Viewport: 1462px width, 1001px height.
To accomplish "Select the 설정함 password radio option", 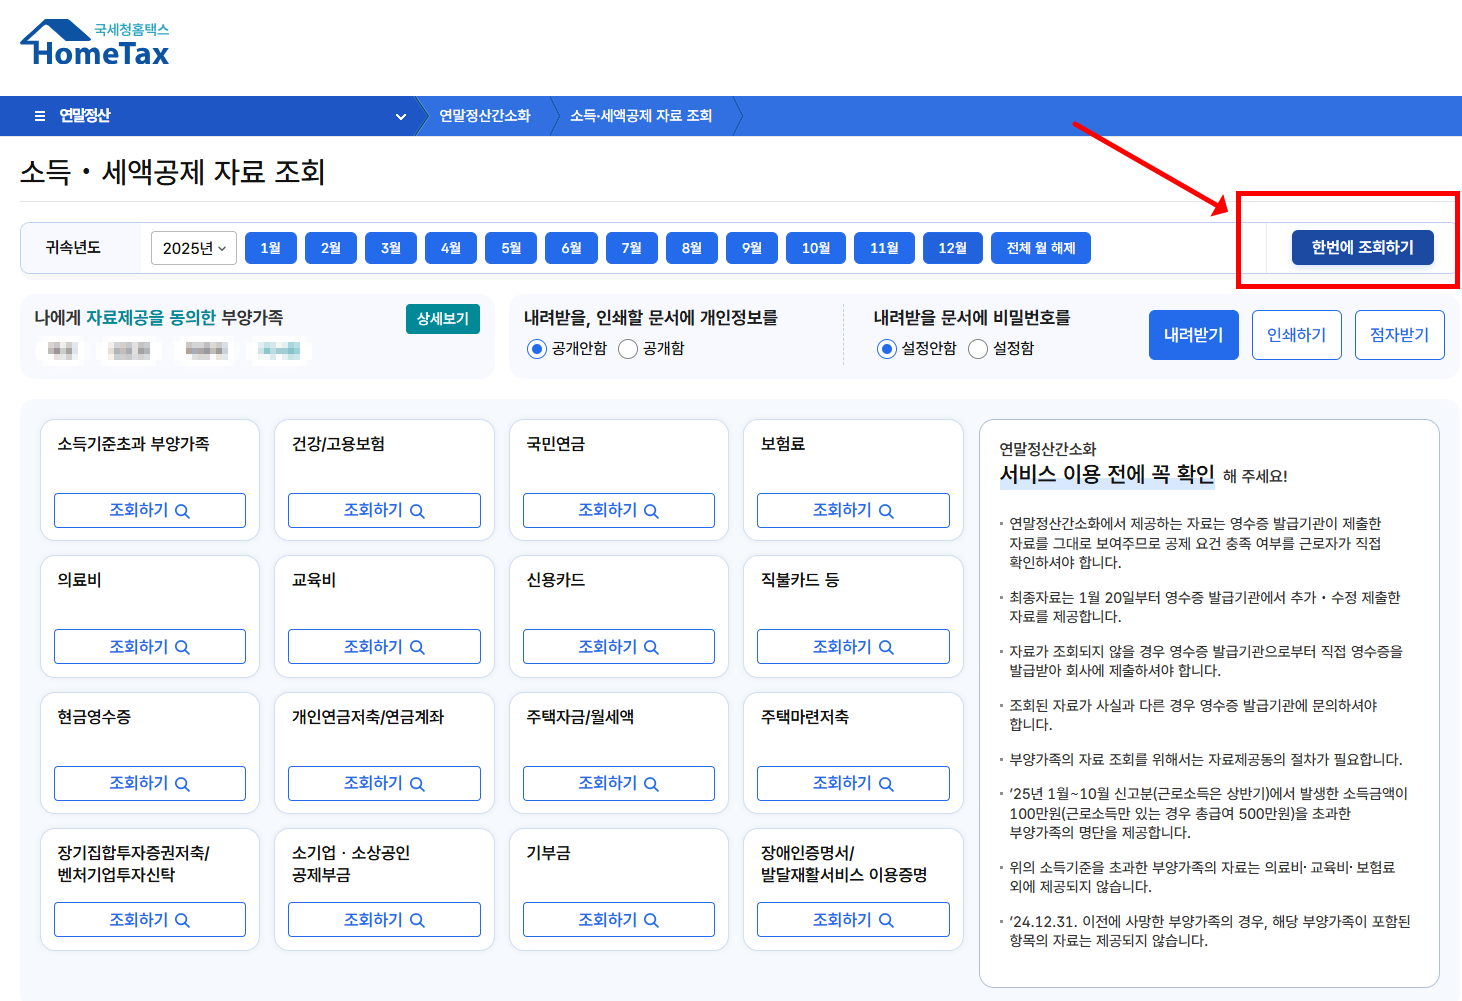I will click(x=978, y=349).
